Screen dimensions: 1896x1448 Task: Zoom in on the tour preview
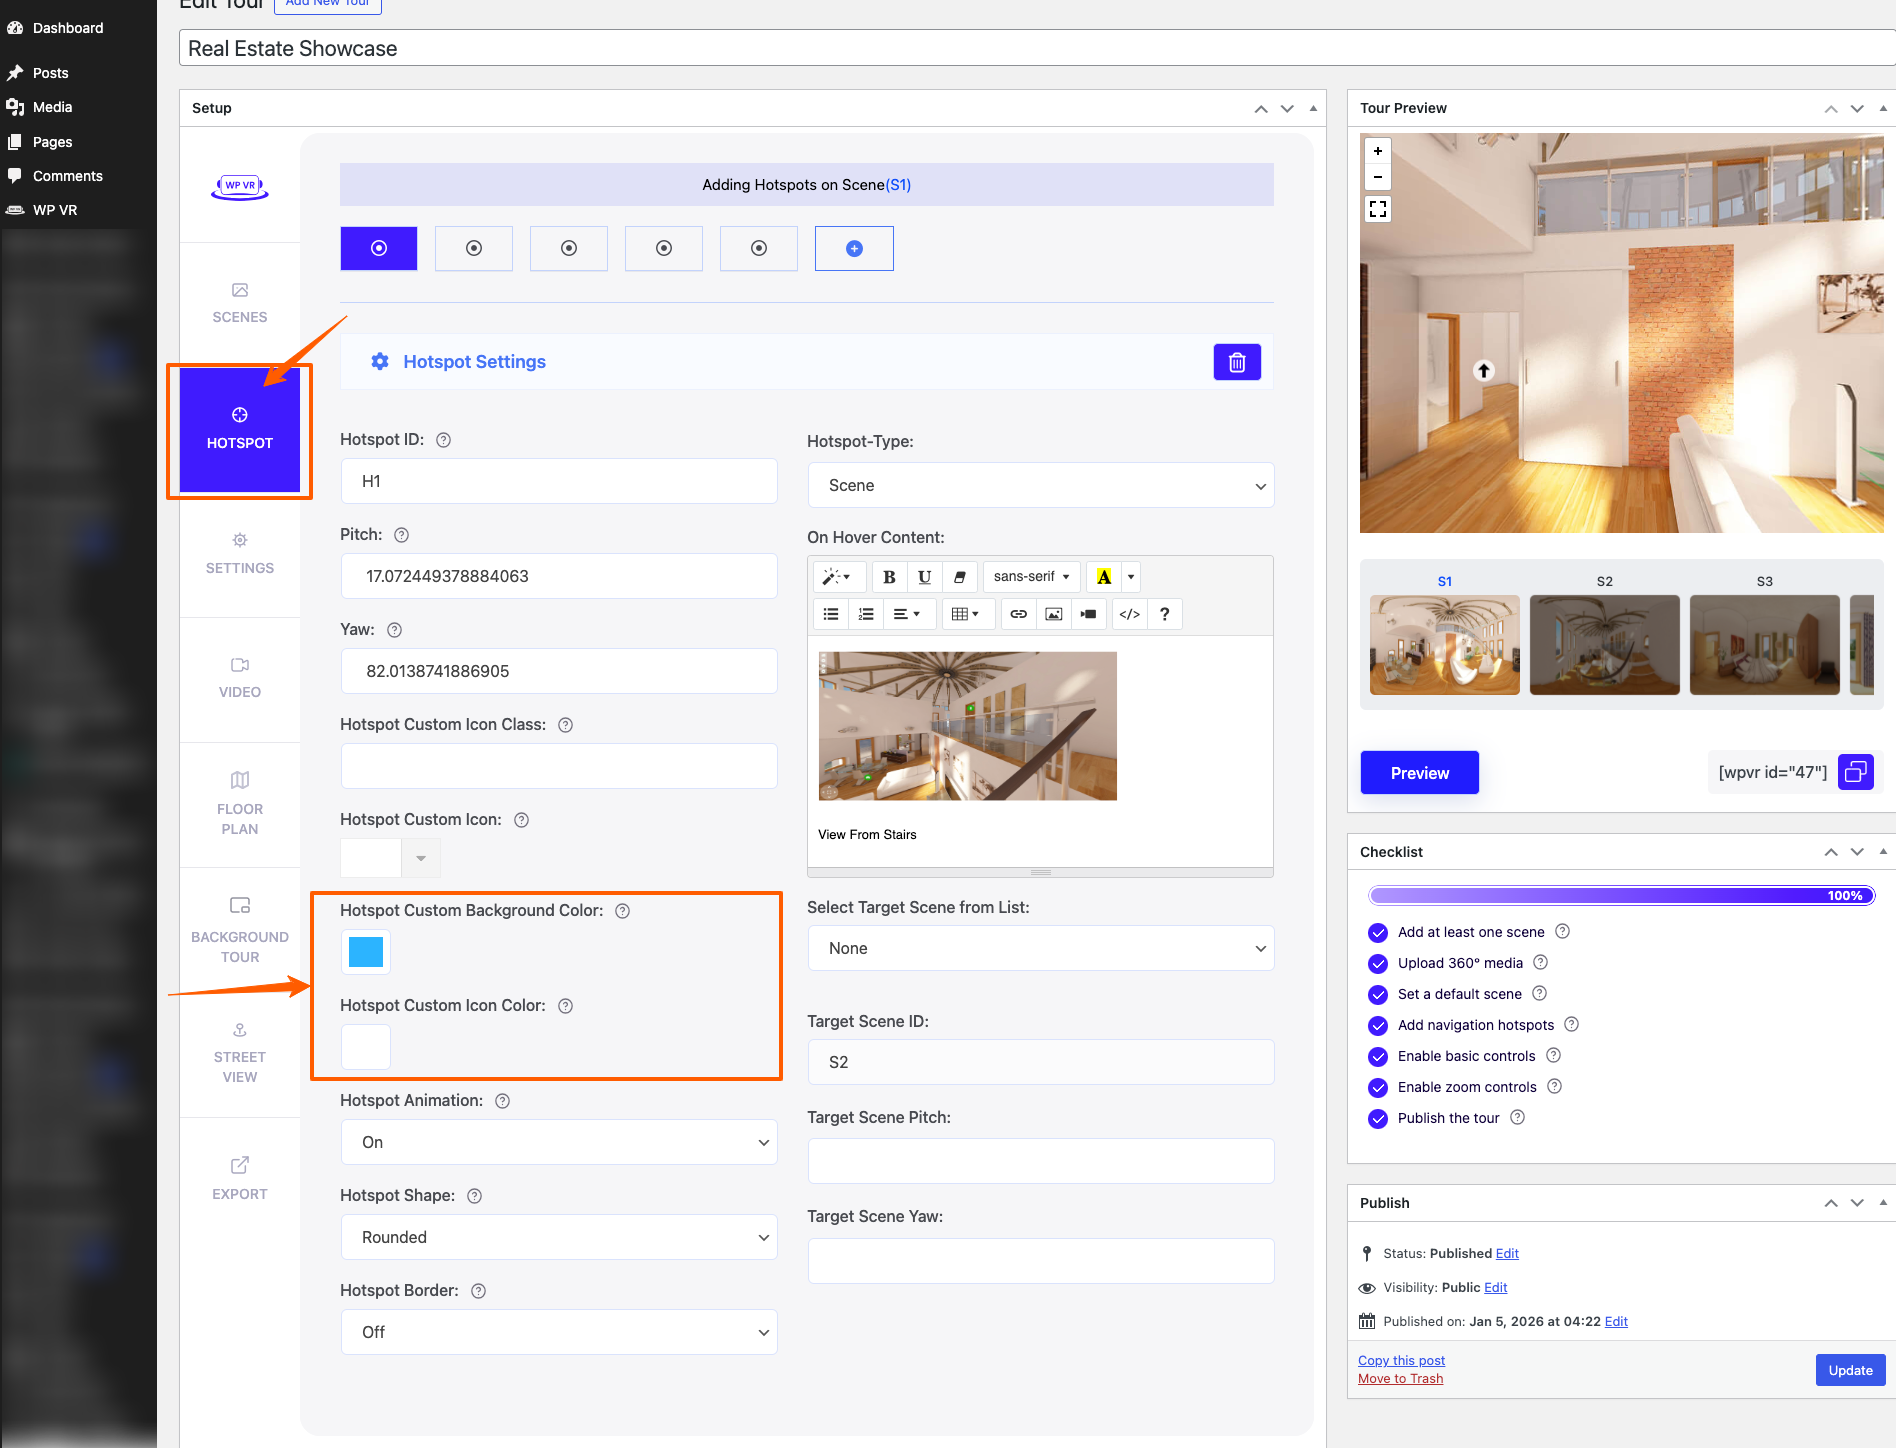pos(1377,152)
